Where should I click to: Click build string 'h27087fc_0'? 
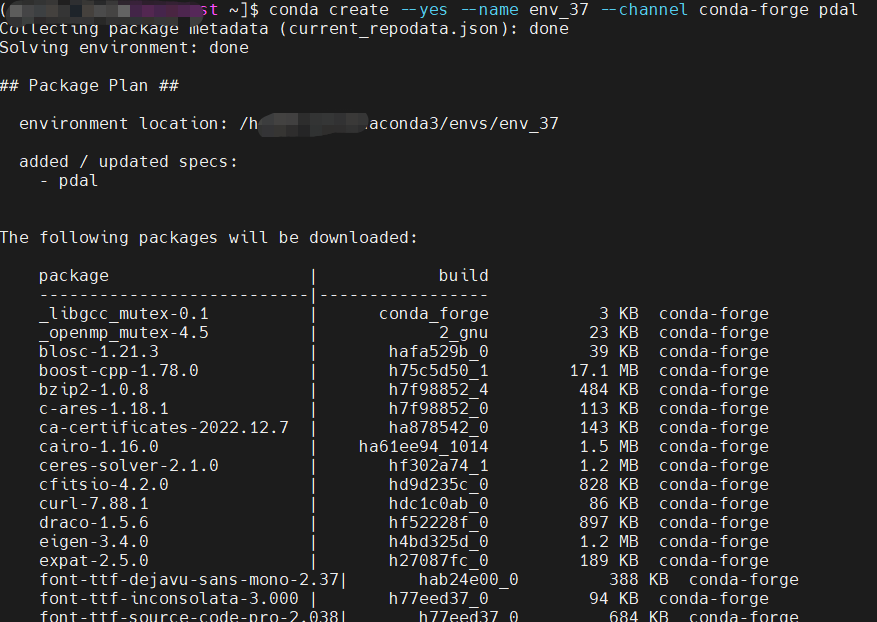[x=438, y=561]
